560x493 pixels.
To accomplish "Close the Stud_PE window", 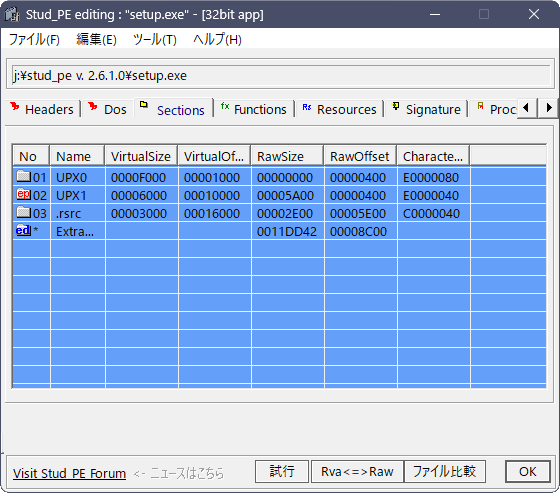I will [x=534, y=14].
